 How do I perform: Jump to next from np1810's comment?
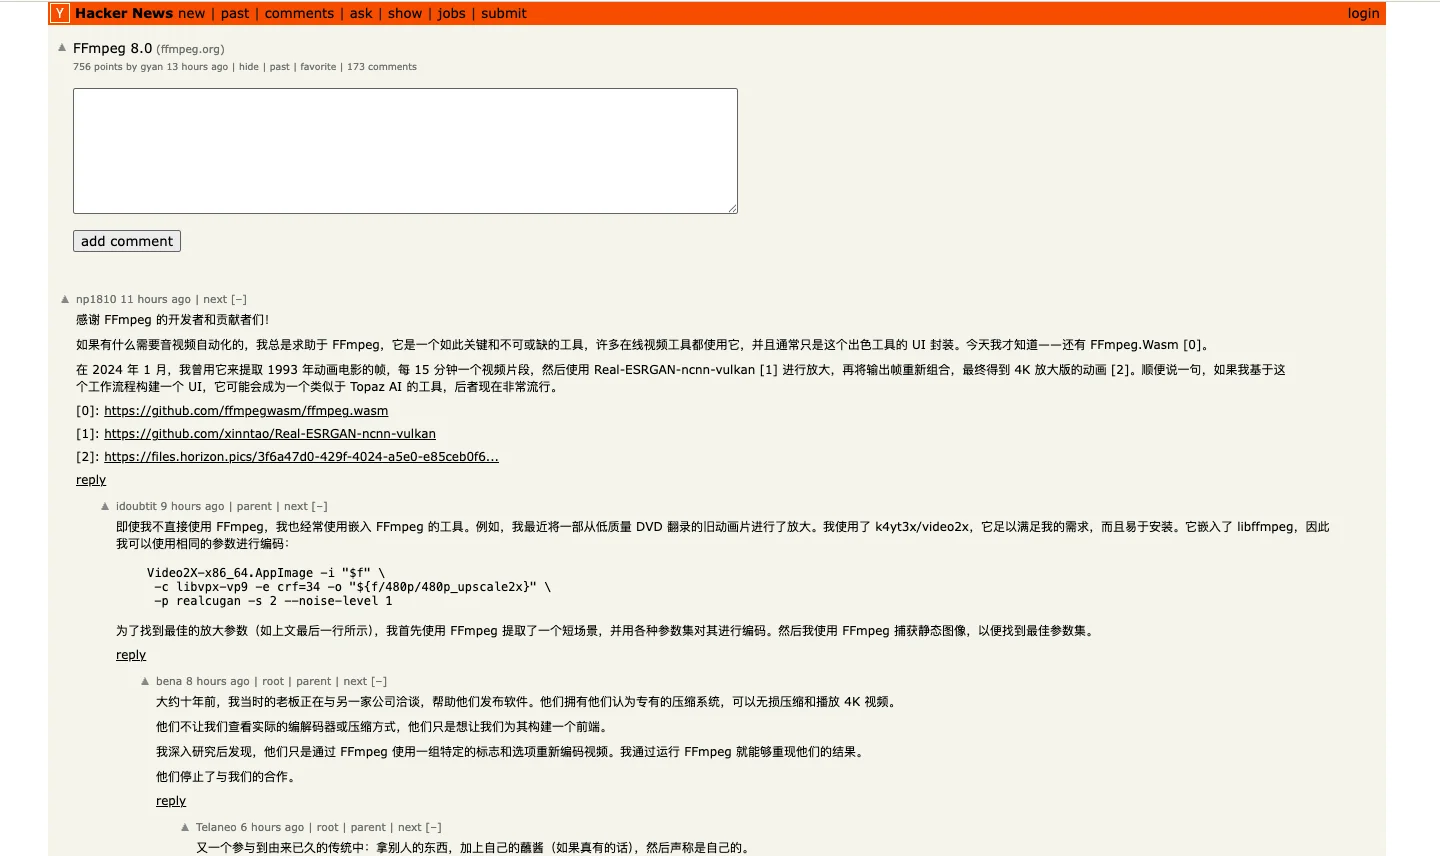coord(215,299)
